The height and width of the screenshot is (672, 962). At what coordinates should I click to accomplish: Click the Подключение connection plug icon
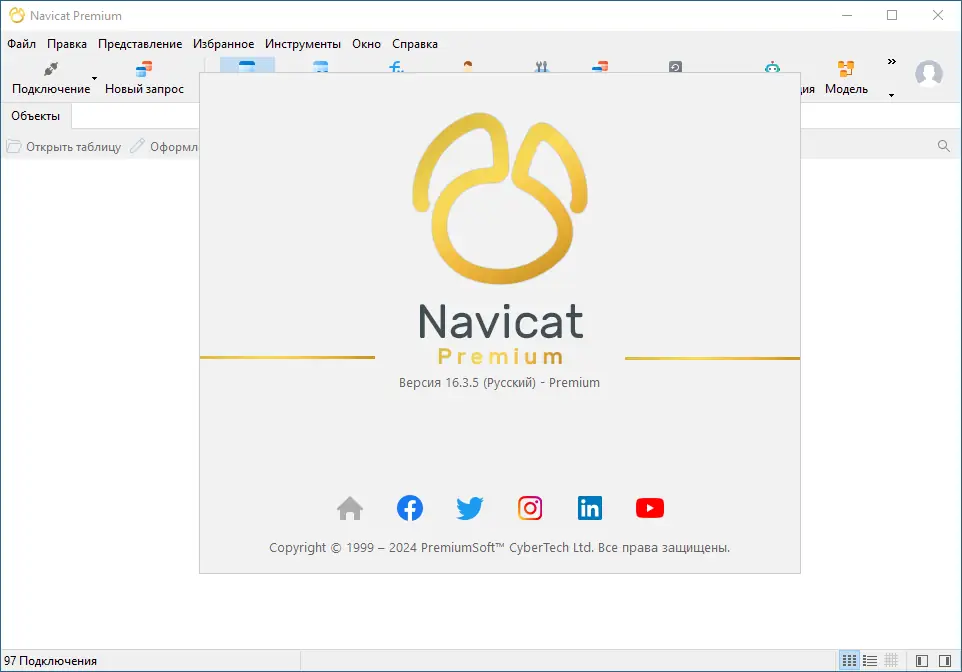pos(51,69)
